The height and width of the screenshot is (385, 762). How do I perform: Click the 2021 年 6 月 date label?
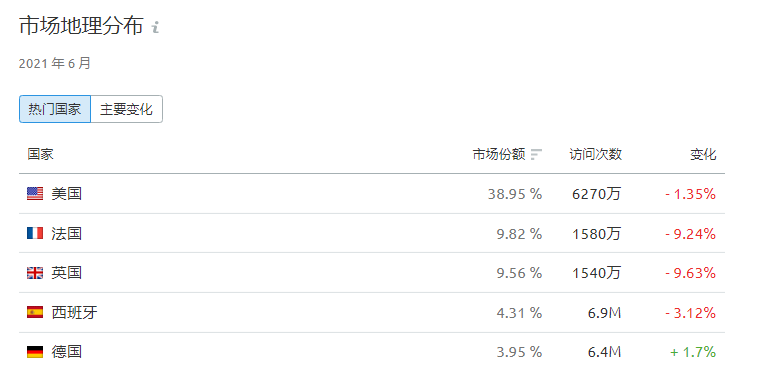(54, 63)
